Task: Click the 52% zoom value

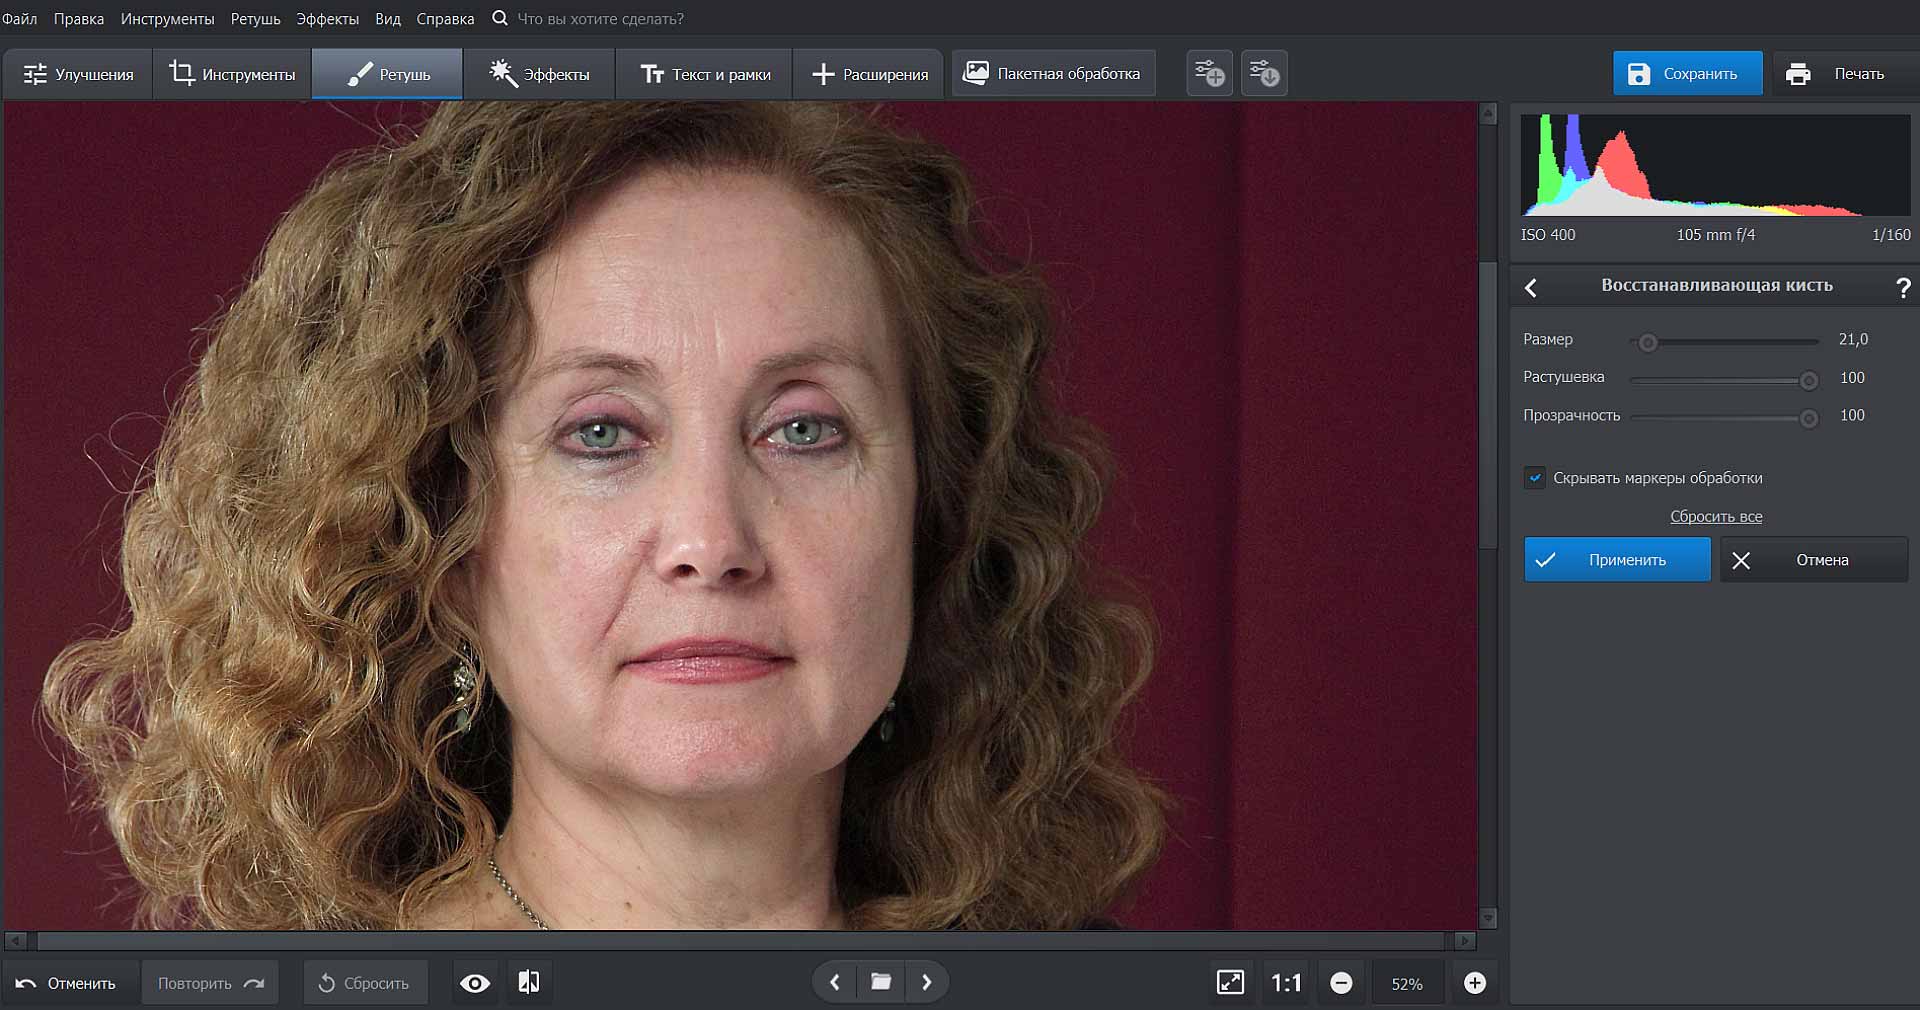Action: pyautogui.click(x=1407, y=984)
